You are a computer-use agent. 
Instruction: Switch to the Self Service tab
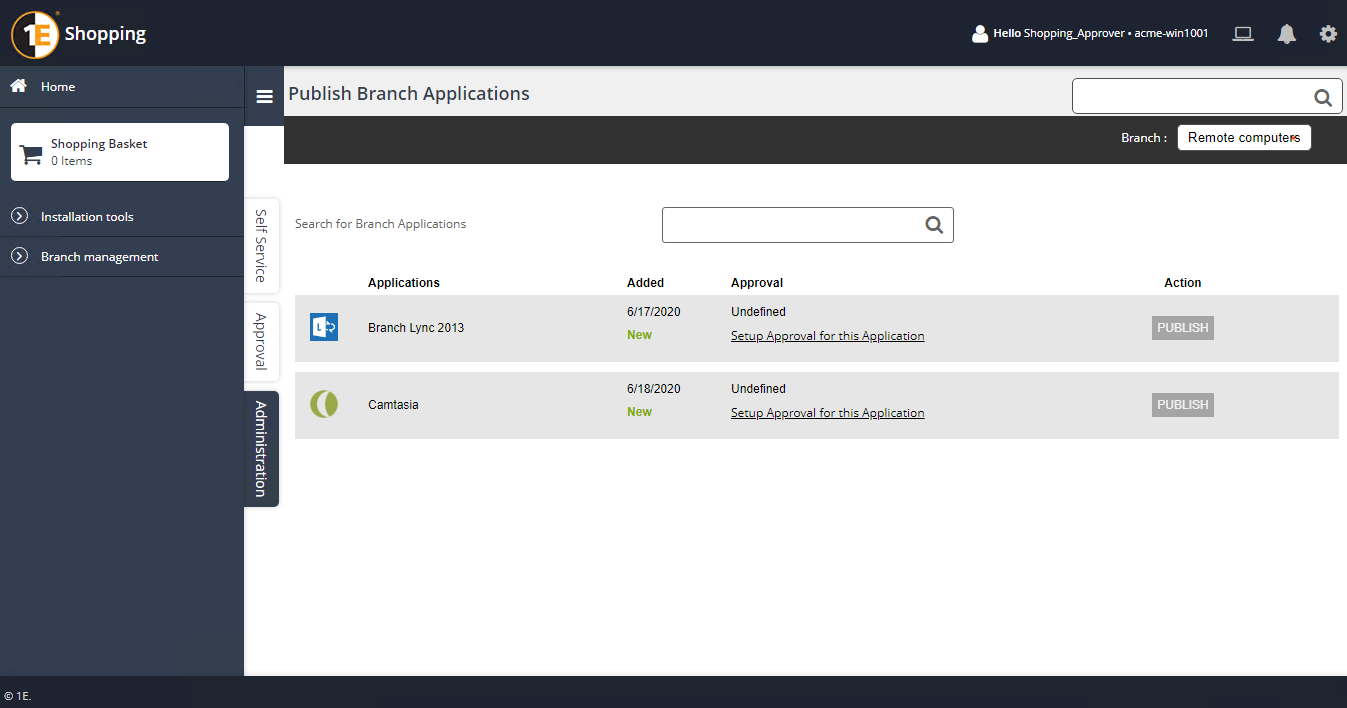coord(261,245)
